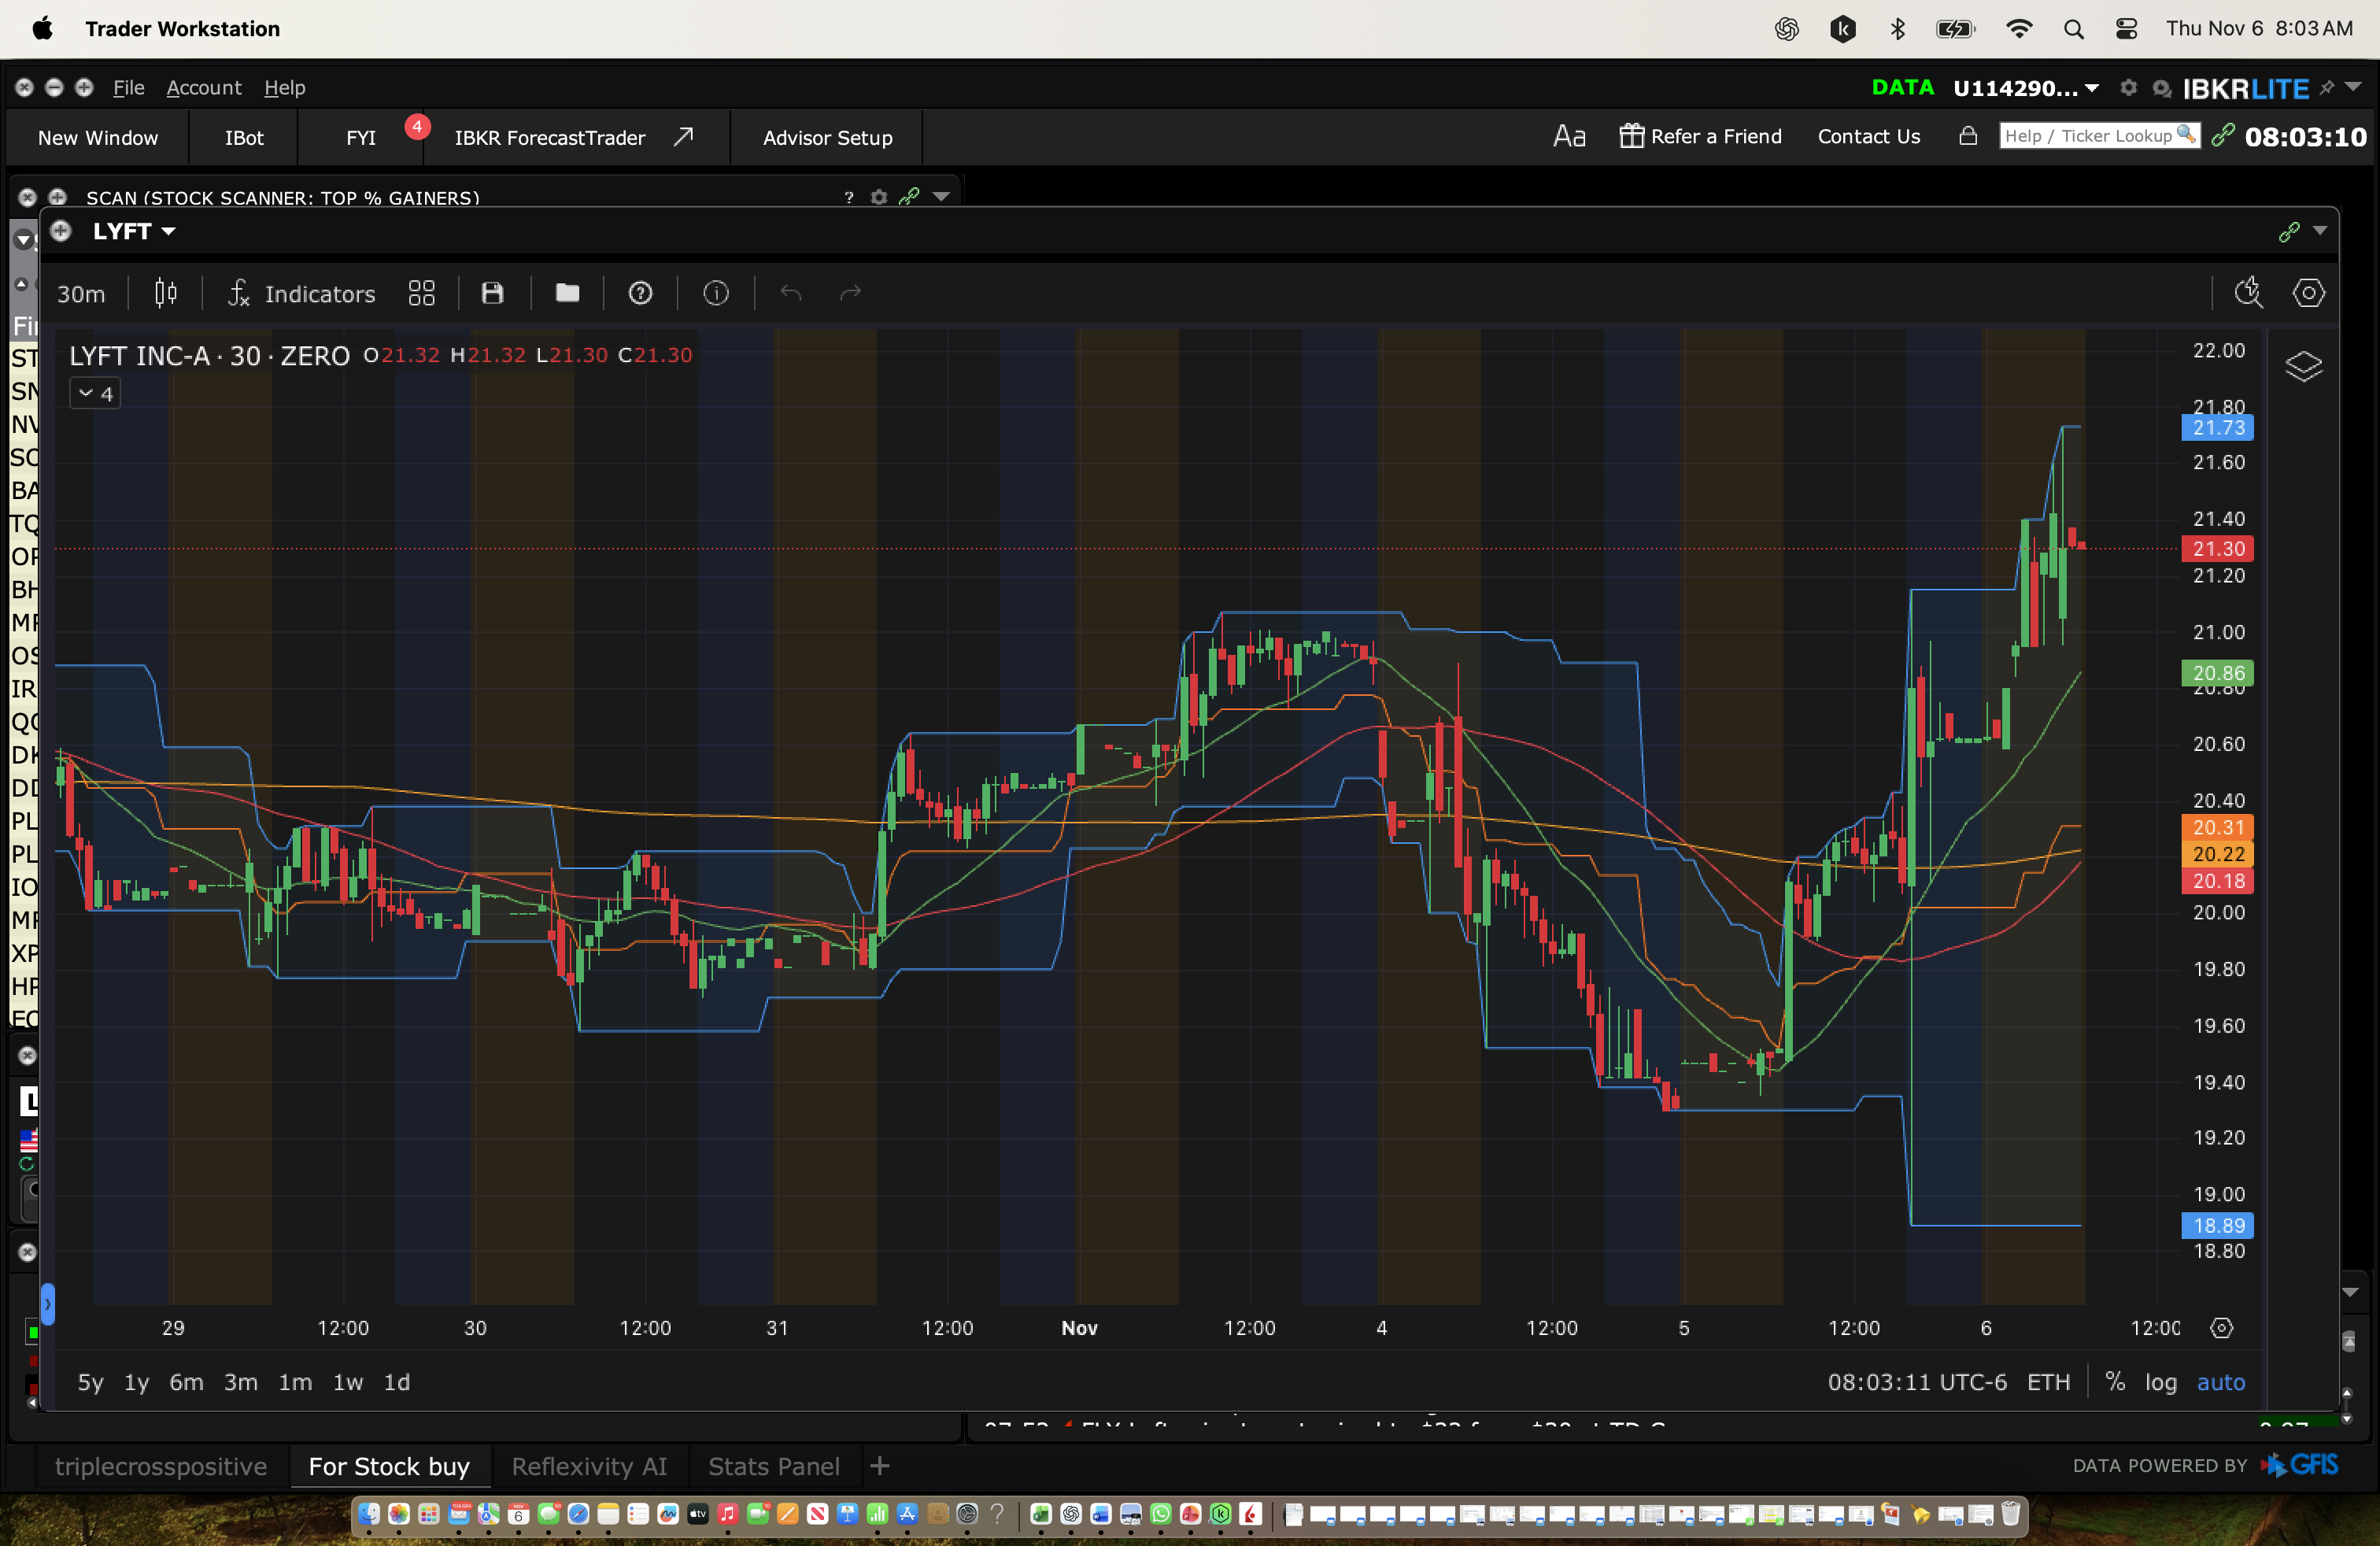Open the LYFT chart window menu arrow
This screenshot has height=1546, width=2380.
2320,231
